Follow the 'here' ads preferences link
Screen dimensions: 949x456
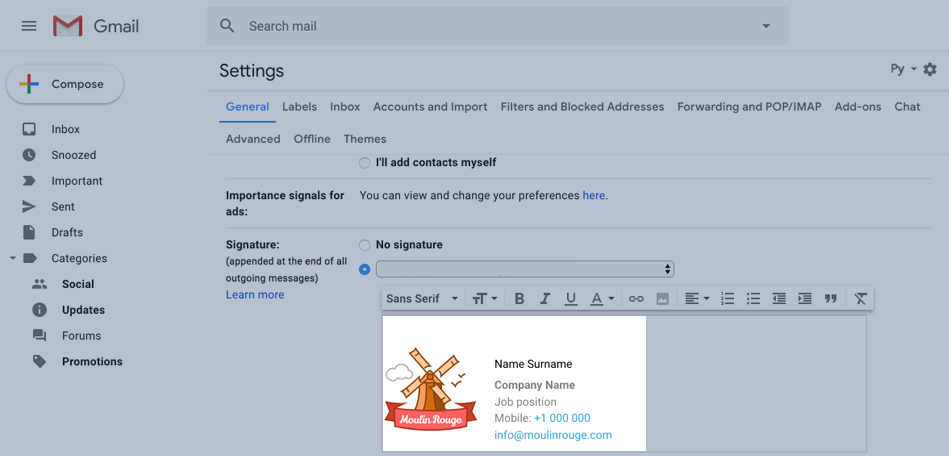tap(594, 196)
